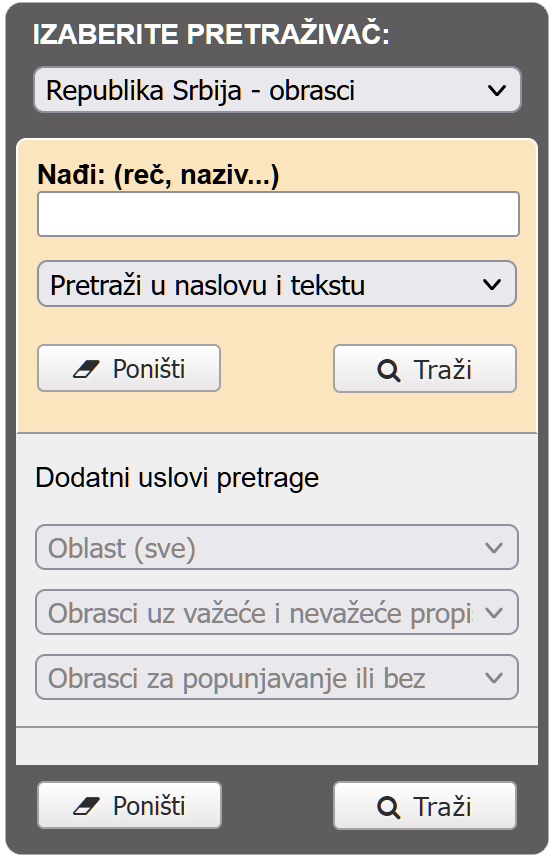Click the Poništi button in the orange panel

point(129,368)
